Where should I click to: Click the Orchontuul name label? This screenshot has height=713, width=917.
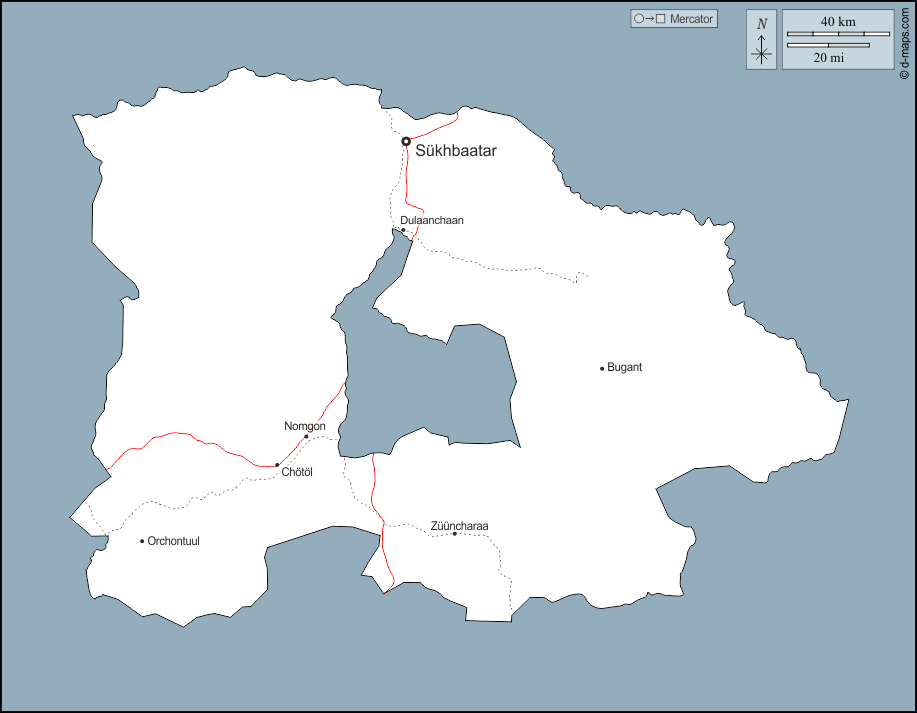174,541
